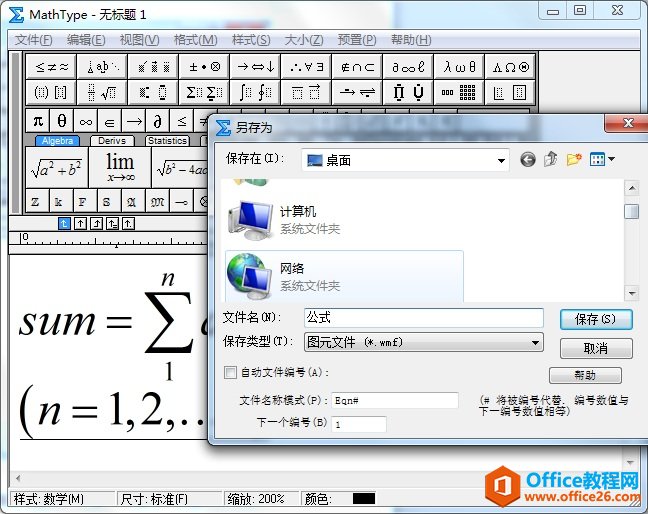
Task: Switch to the Derivs tab
Action: click(x=113, y=141)
